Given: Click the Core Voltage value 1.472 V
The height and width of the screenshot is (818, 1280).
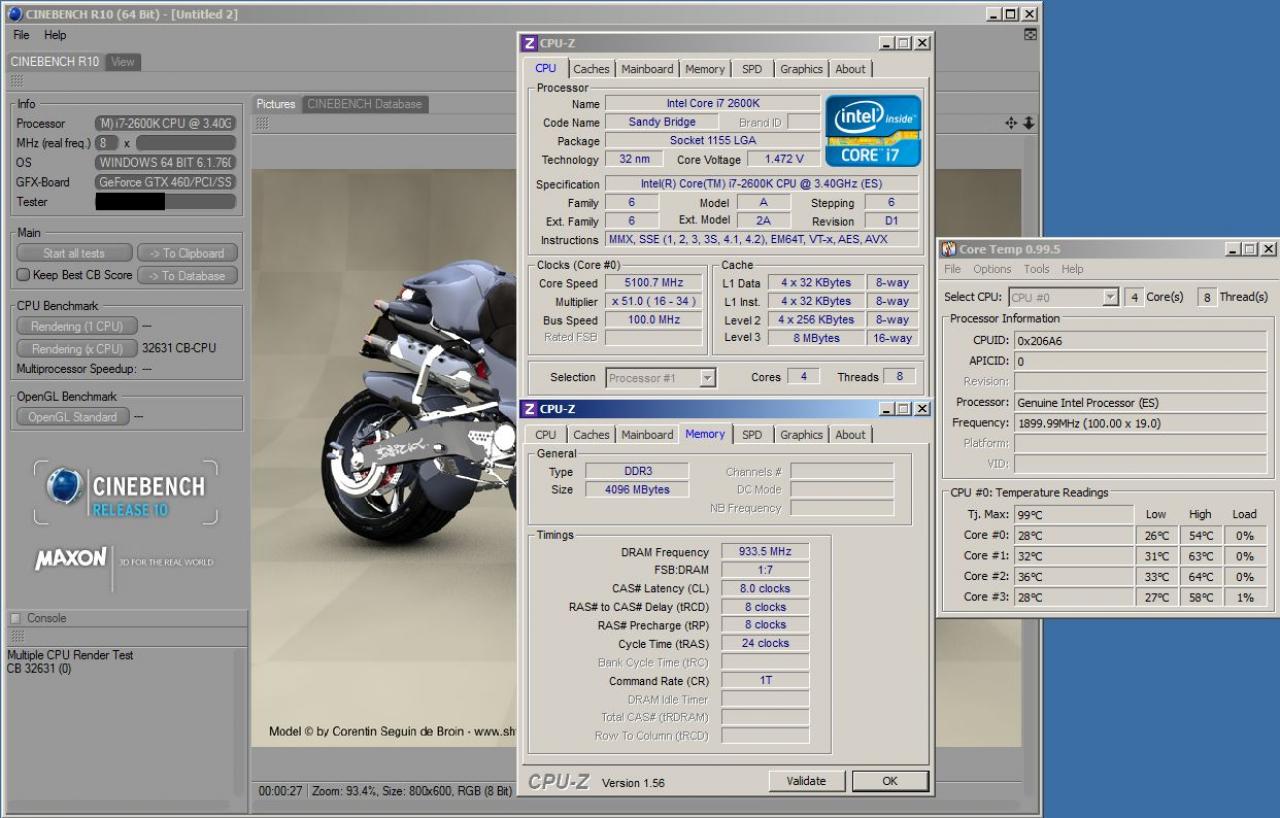Looking at the screenshot, I should pos(784,159).
